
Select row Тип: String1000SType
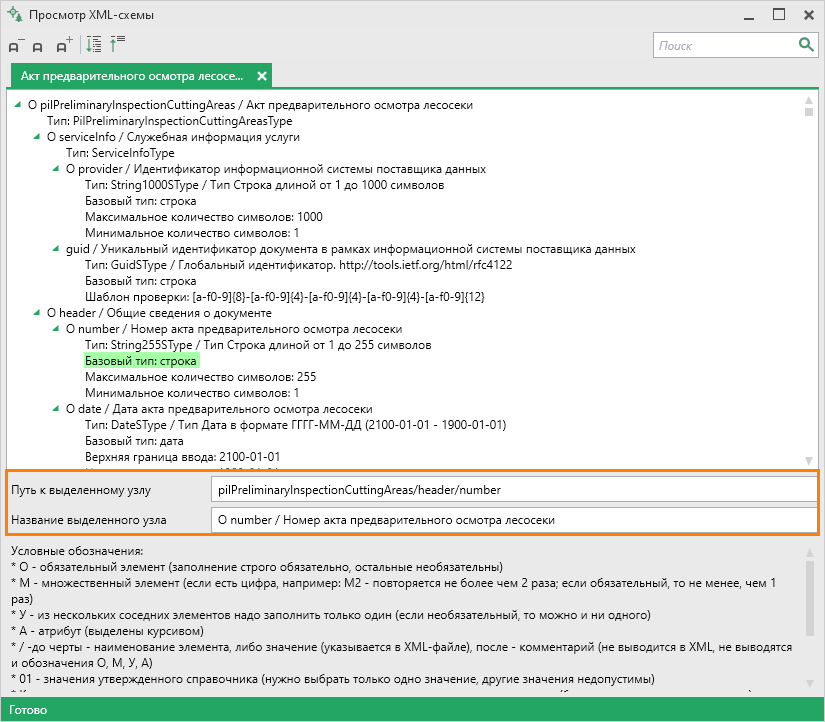(x=265, y=185)
